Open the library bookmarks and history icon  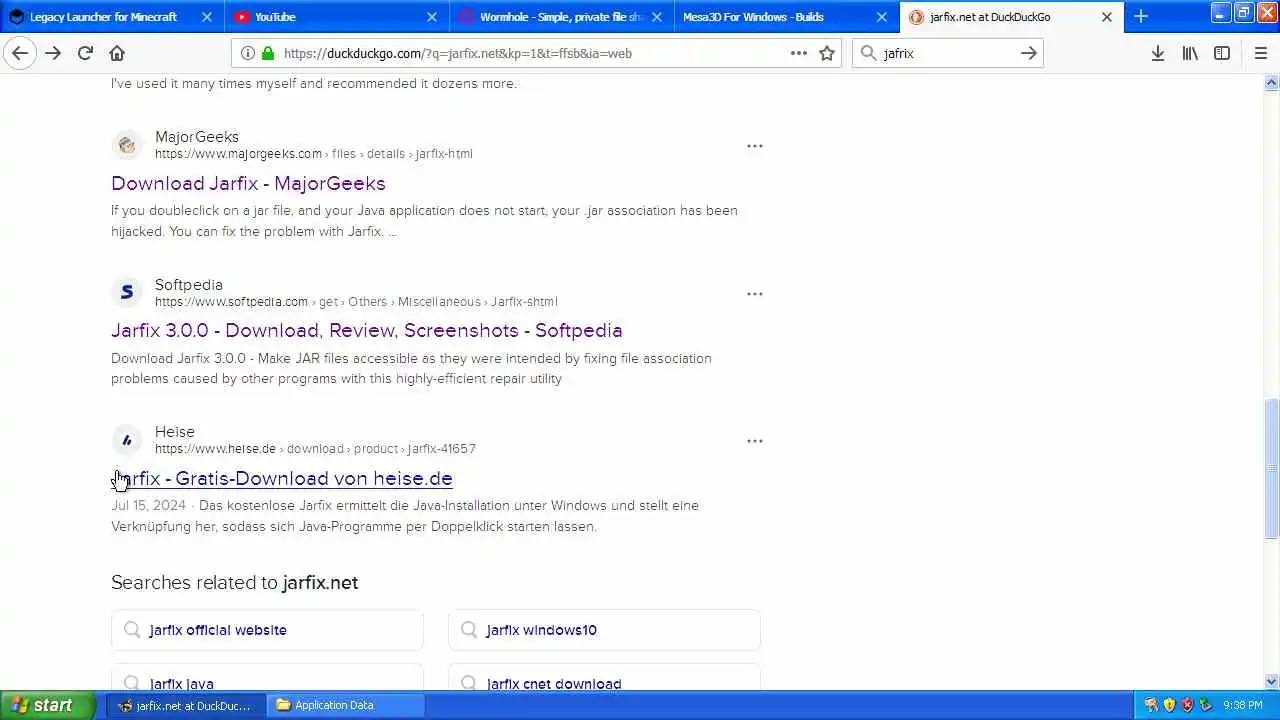[x=1190, y=53]
